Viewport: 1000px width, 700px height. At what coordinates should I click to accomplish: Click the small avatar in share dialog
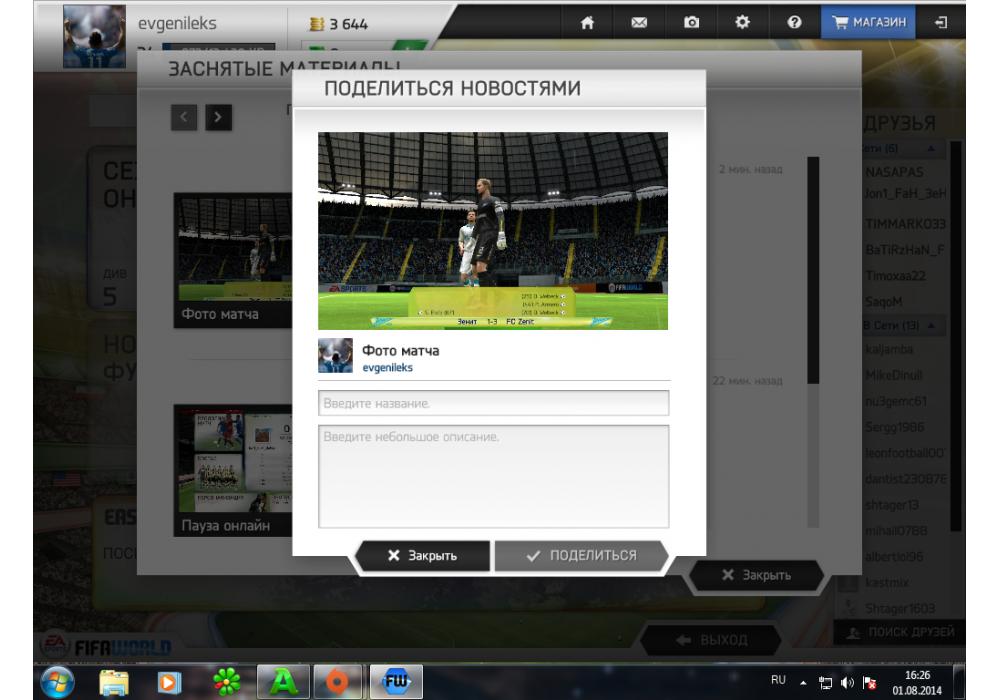pyautogui.click(x=335, y=356)
